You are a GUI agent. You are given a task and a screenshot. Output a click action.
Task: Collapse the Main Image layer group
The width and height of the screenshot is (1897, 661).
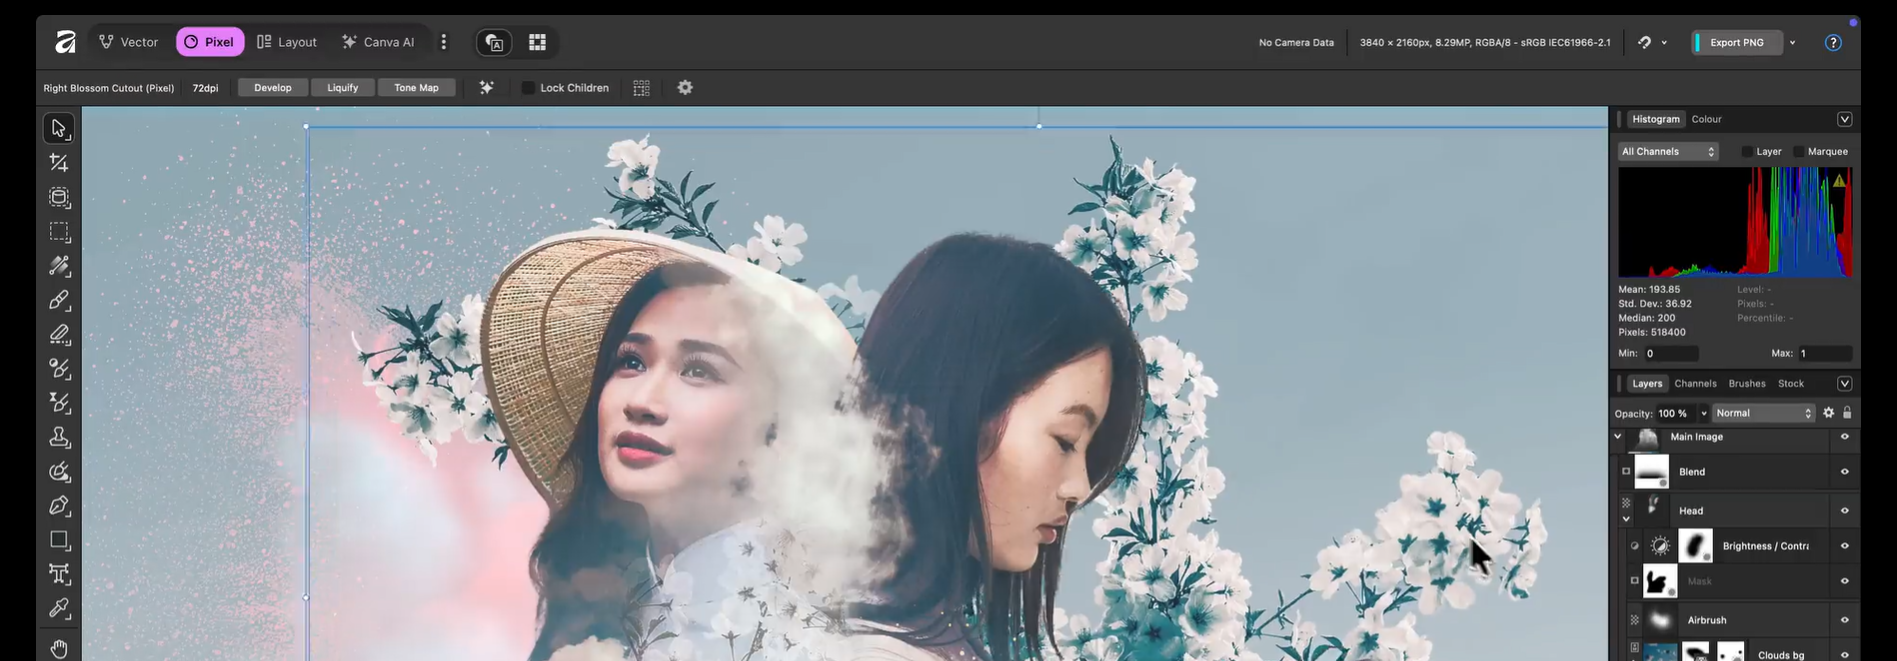pos(1618,437)
